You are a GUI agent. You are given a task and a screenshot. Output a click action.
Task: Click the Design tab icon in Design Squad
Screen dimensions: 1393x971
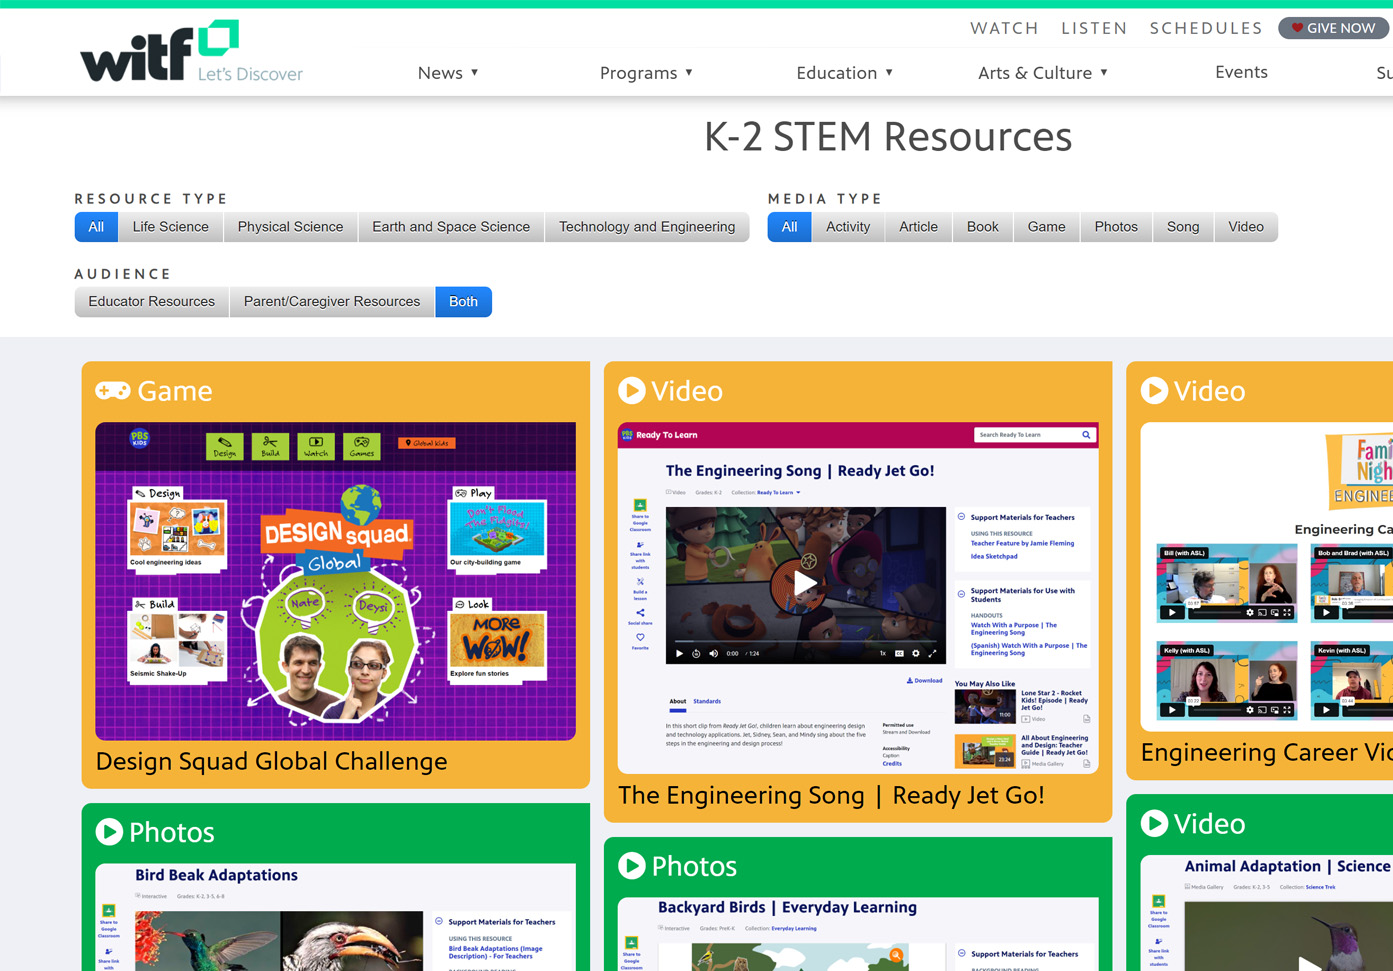pyautogui.click(x=224, y=446)
